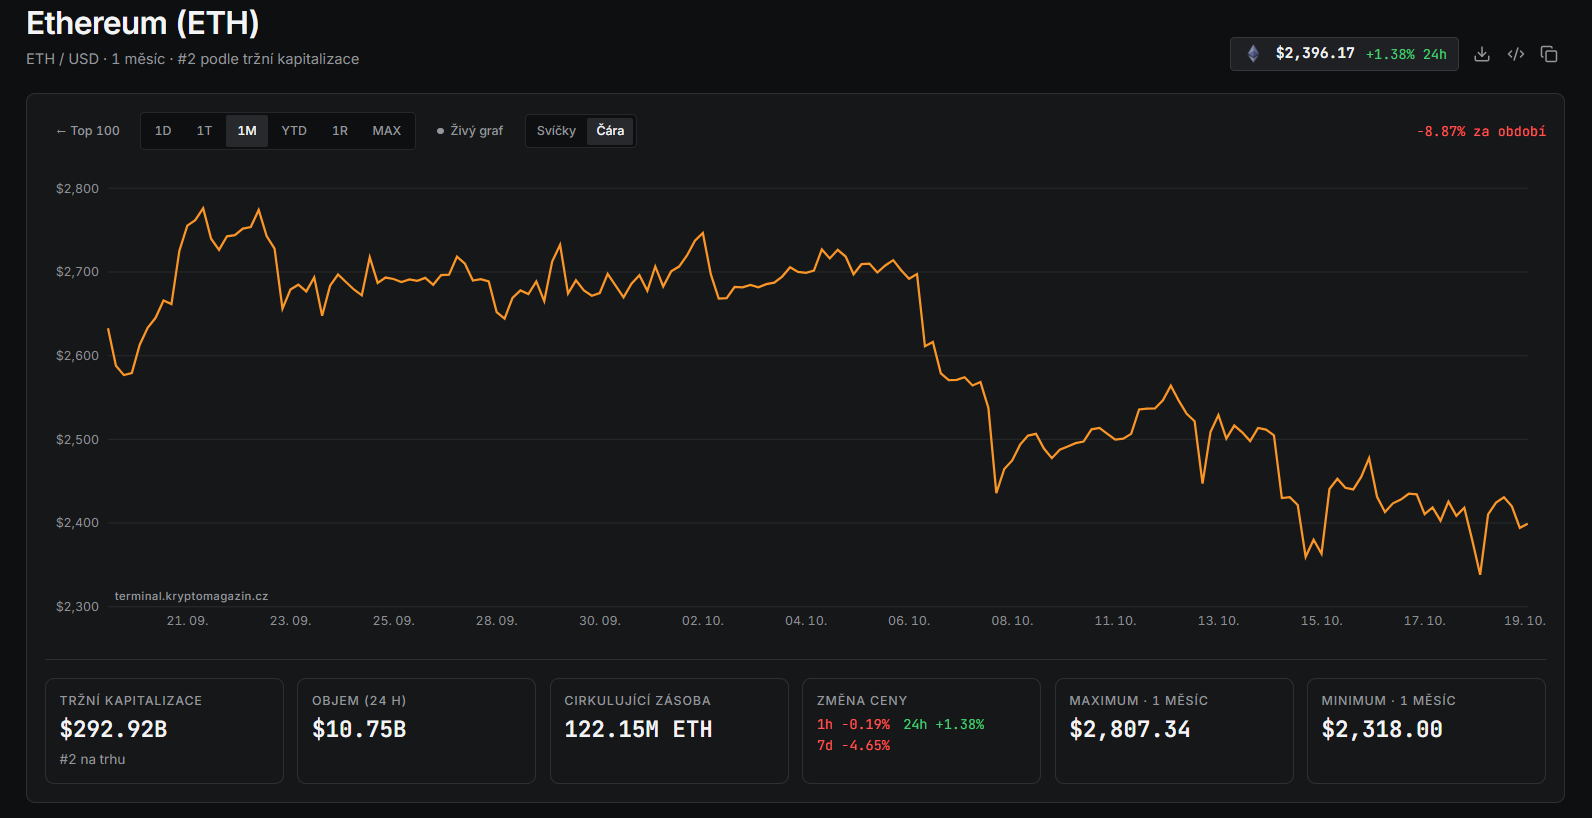The width and height of the screenshot is (1592, 818).
Task: Switch chart to Čára line view
Action: pyautogui.click(x=610, y=131)
